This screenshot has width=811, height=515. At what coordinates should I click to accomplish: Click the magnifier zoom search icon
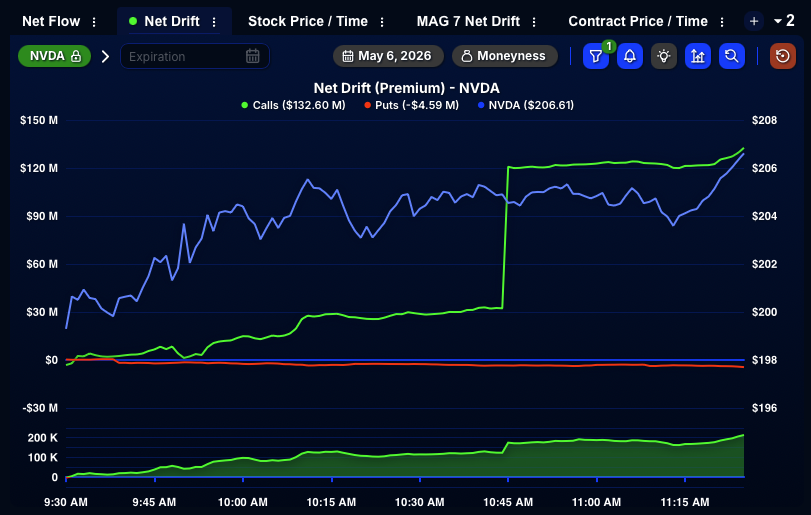[731, 56]
